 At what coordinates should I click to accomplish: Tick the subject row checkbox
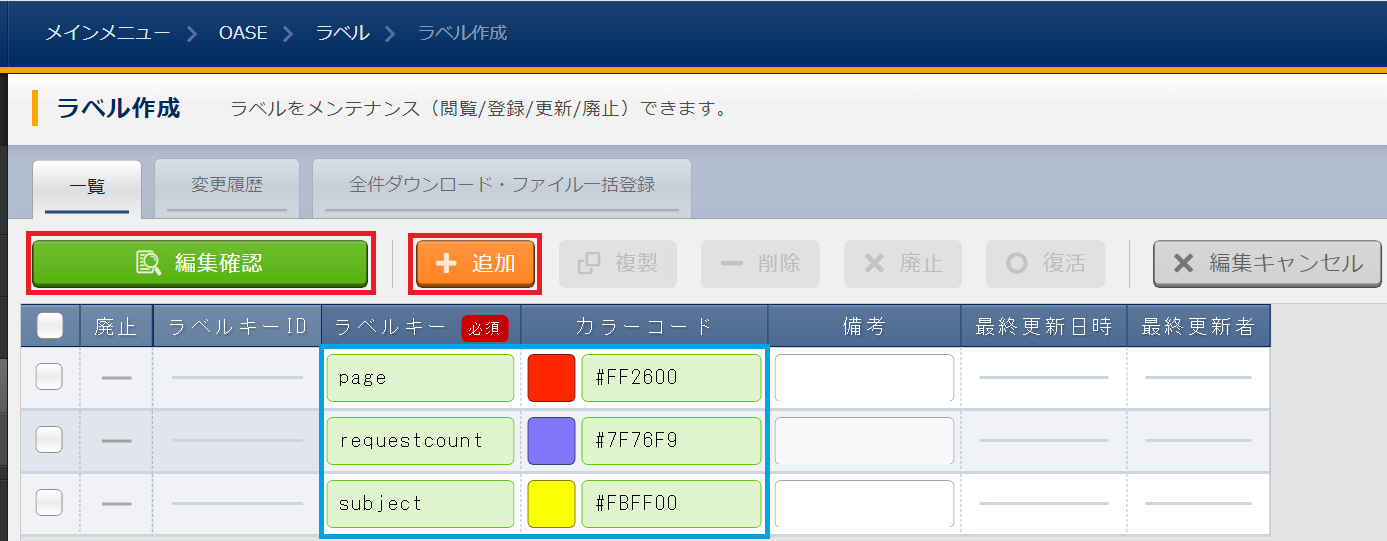click(x=49, y=503)
